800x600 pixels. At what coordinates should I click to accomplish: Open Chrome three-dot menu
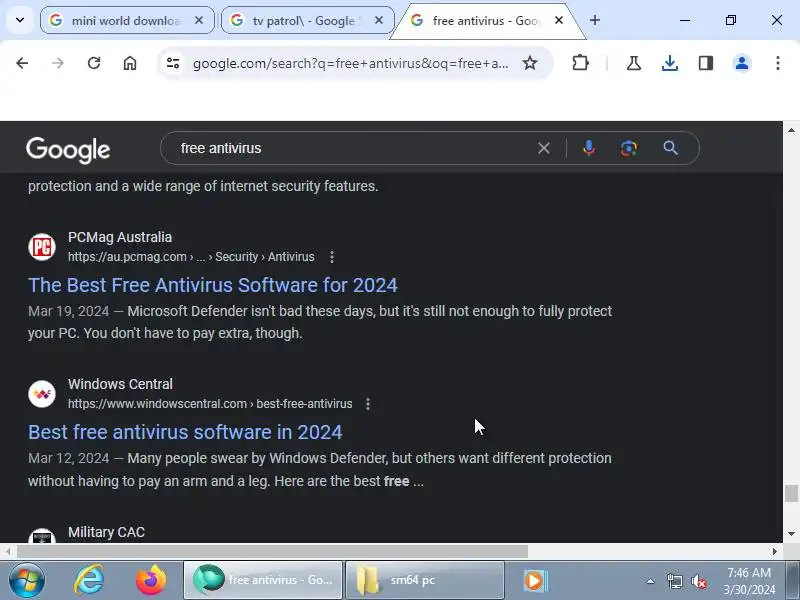778,63
